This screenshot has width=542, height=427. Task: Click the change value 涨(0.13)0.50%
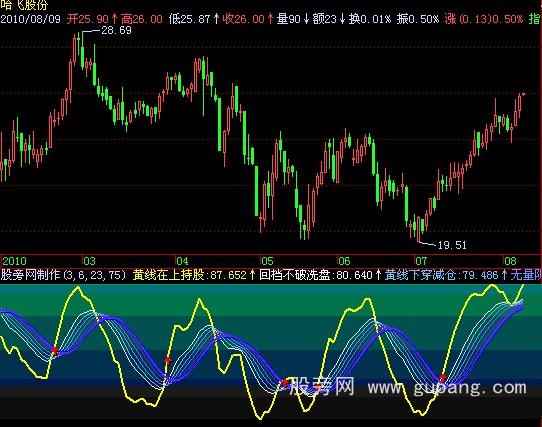pyautogui.click(x=484, y=19)
